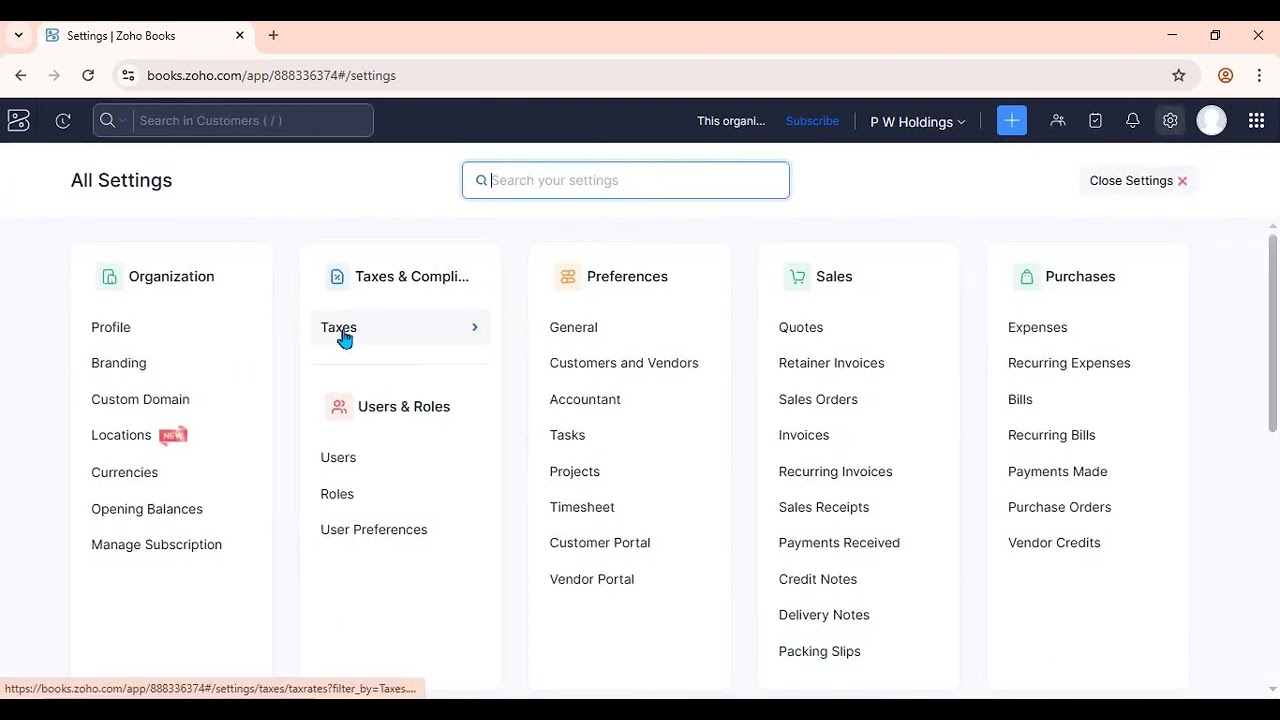Viewport: 1280px width, 720px height.
Task: Open Currencies settings
Action: click(124, 472)
